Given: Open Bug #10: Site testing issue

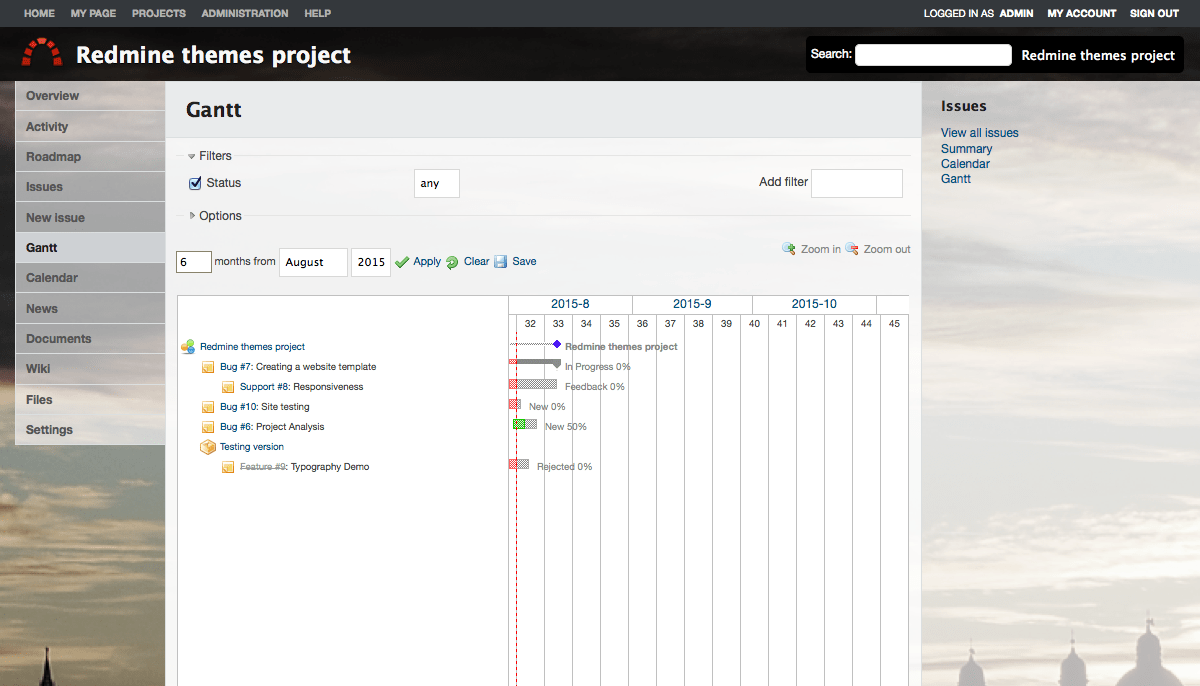Looking at the screenshot, I should [265, 407].
